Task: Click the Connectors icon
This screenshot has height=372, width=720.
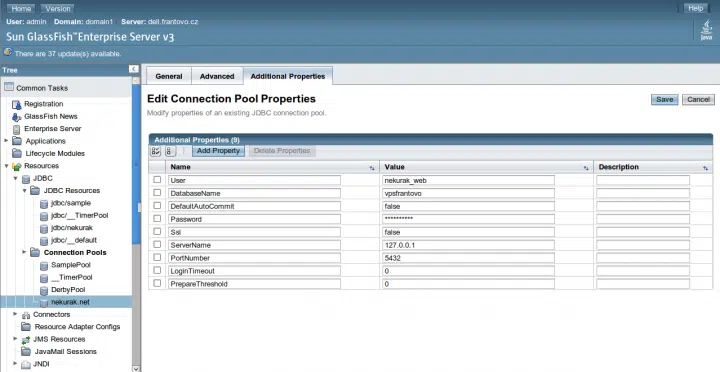Action: [26, 315]
